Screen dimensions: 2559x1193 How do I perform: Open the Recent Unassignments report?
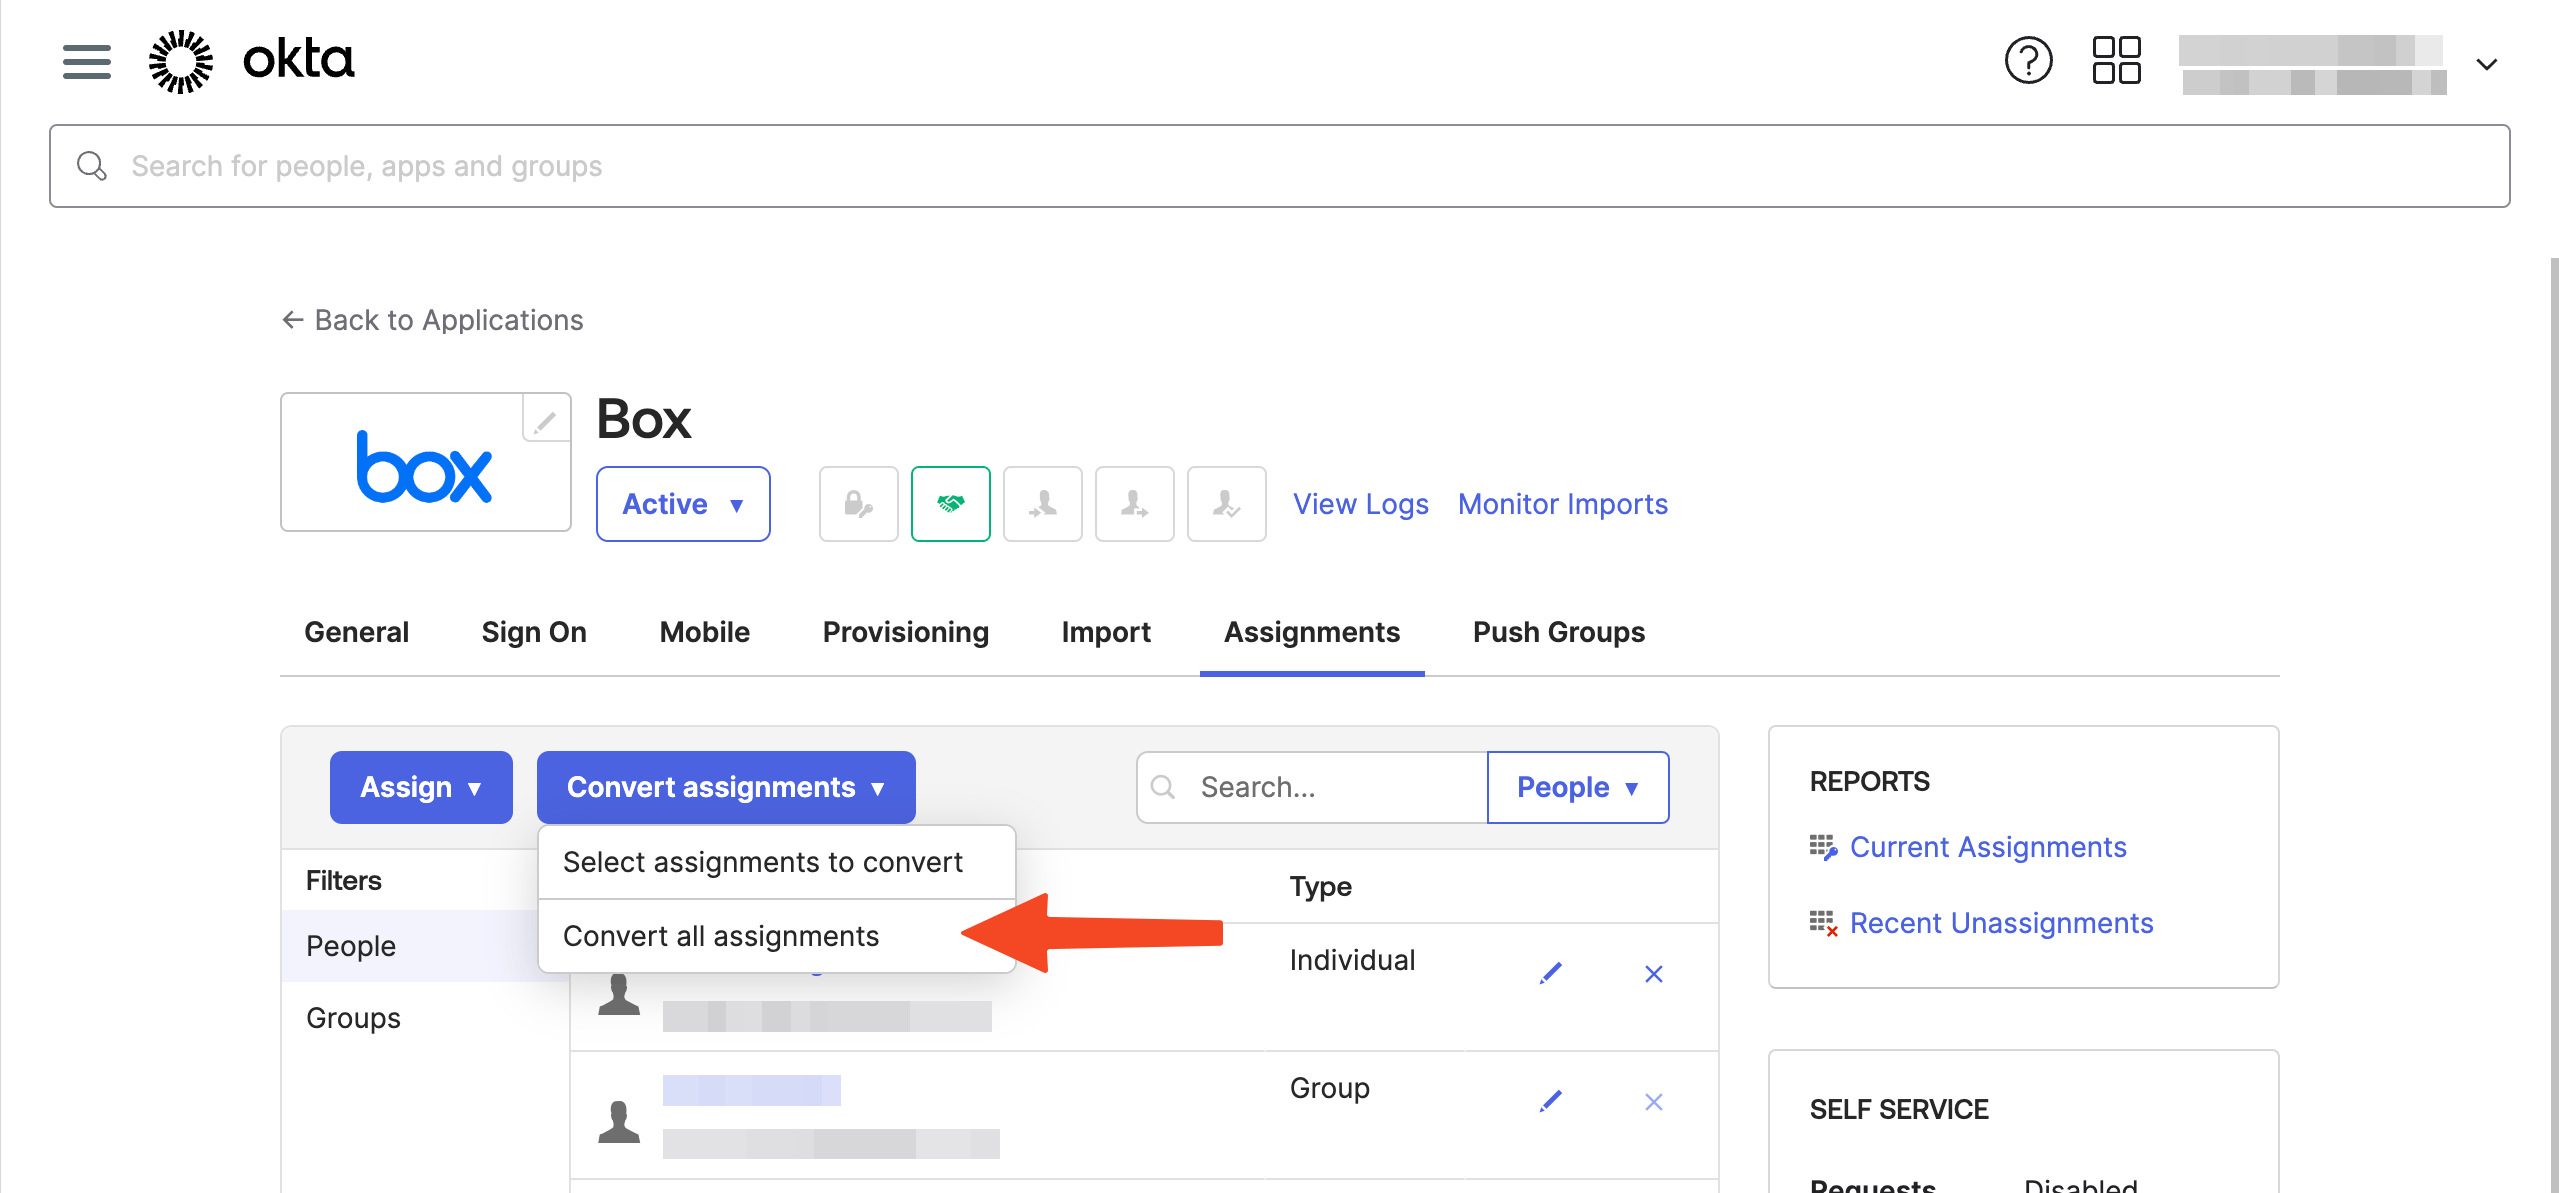point(2001,923)
